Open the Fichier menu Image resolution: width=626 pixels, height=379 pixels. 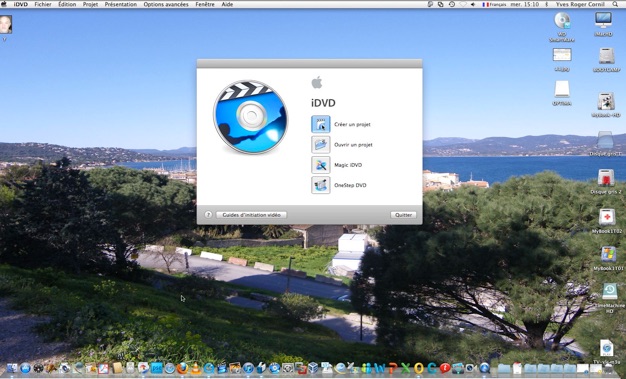pyautogui.click(x=43, y=4)
